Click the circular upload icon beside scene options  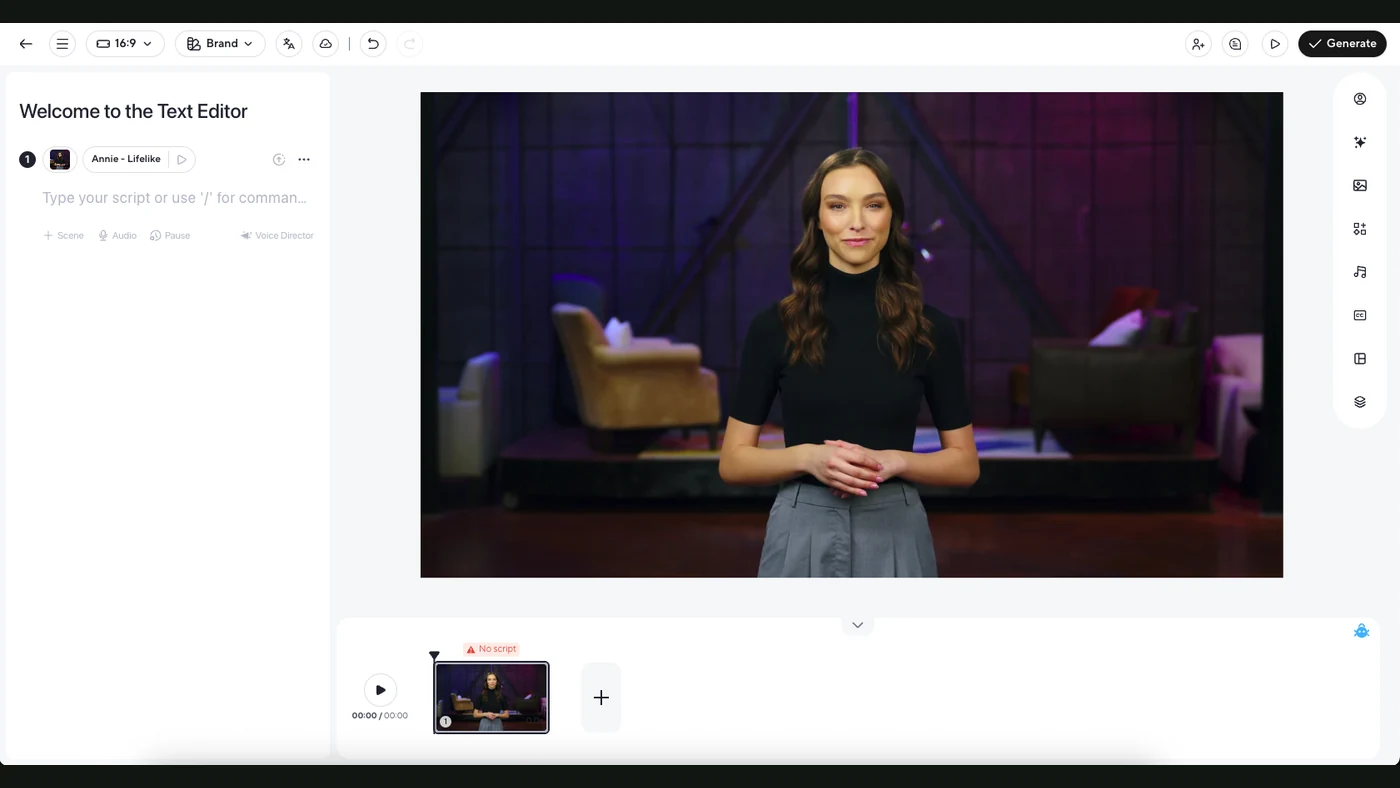tap(279, 159)
